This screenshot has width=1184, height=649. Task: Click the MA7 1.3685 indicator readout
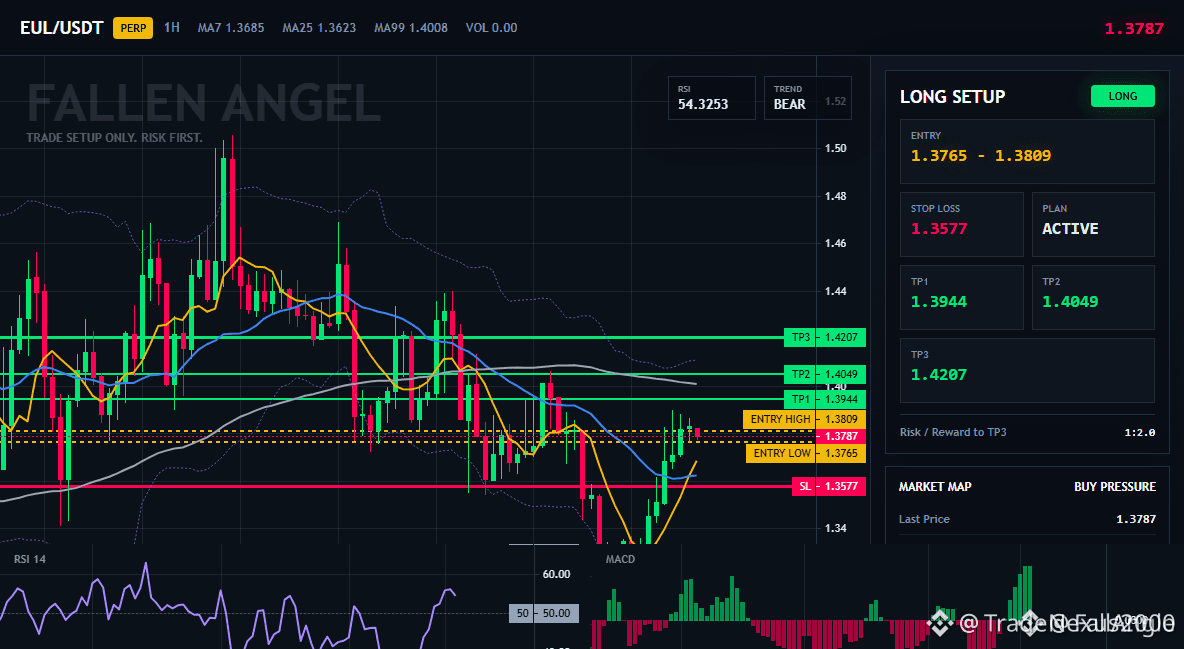tap(231, 28)
